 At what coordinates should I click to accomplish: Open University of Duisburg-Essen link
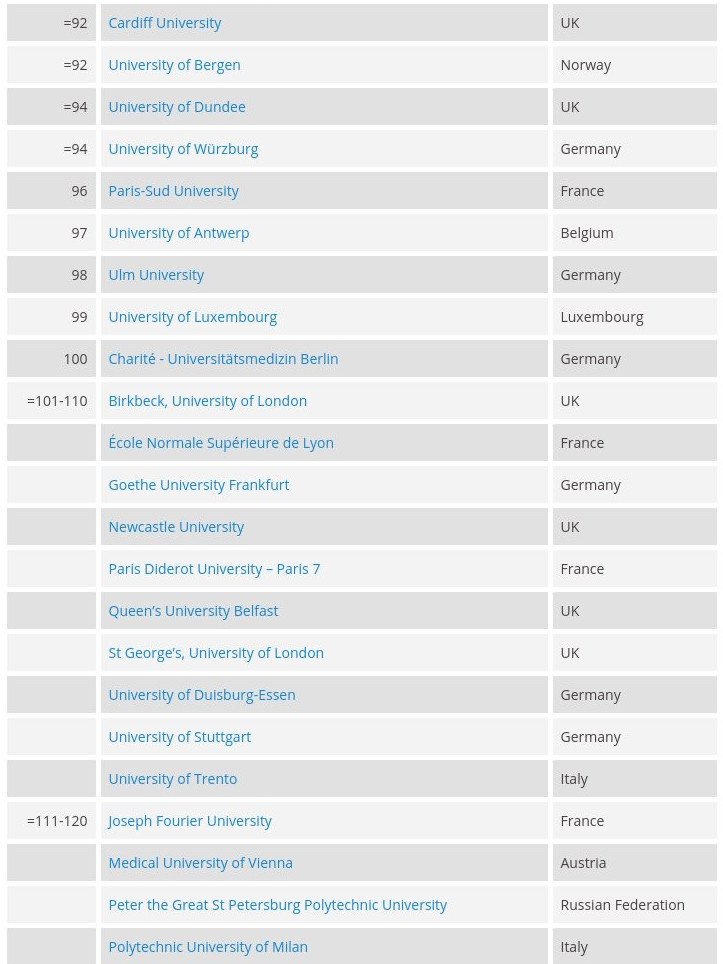202,695
